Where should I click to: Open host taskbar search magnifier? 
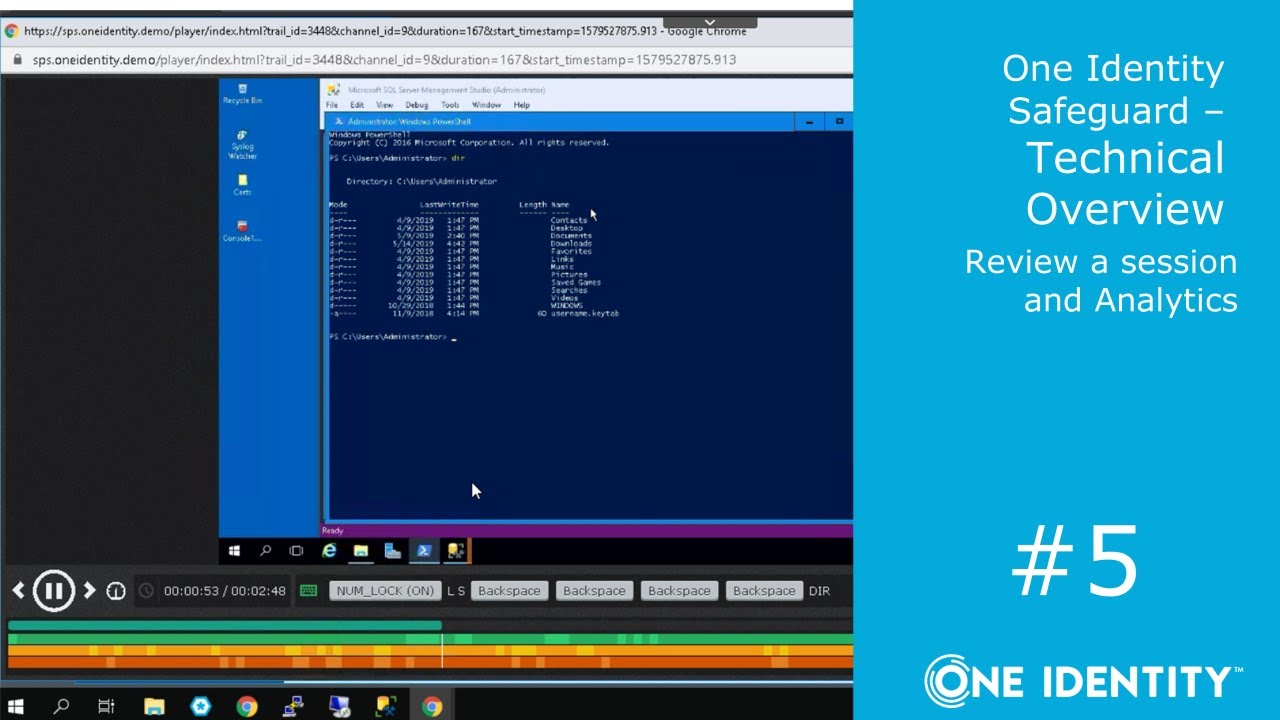[61, 707]
